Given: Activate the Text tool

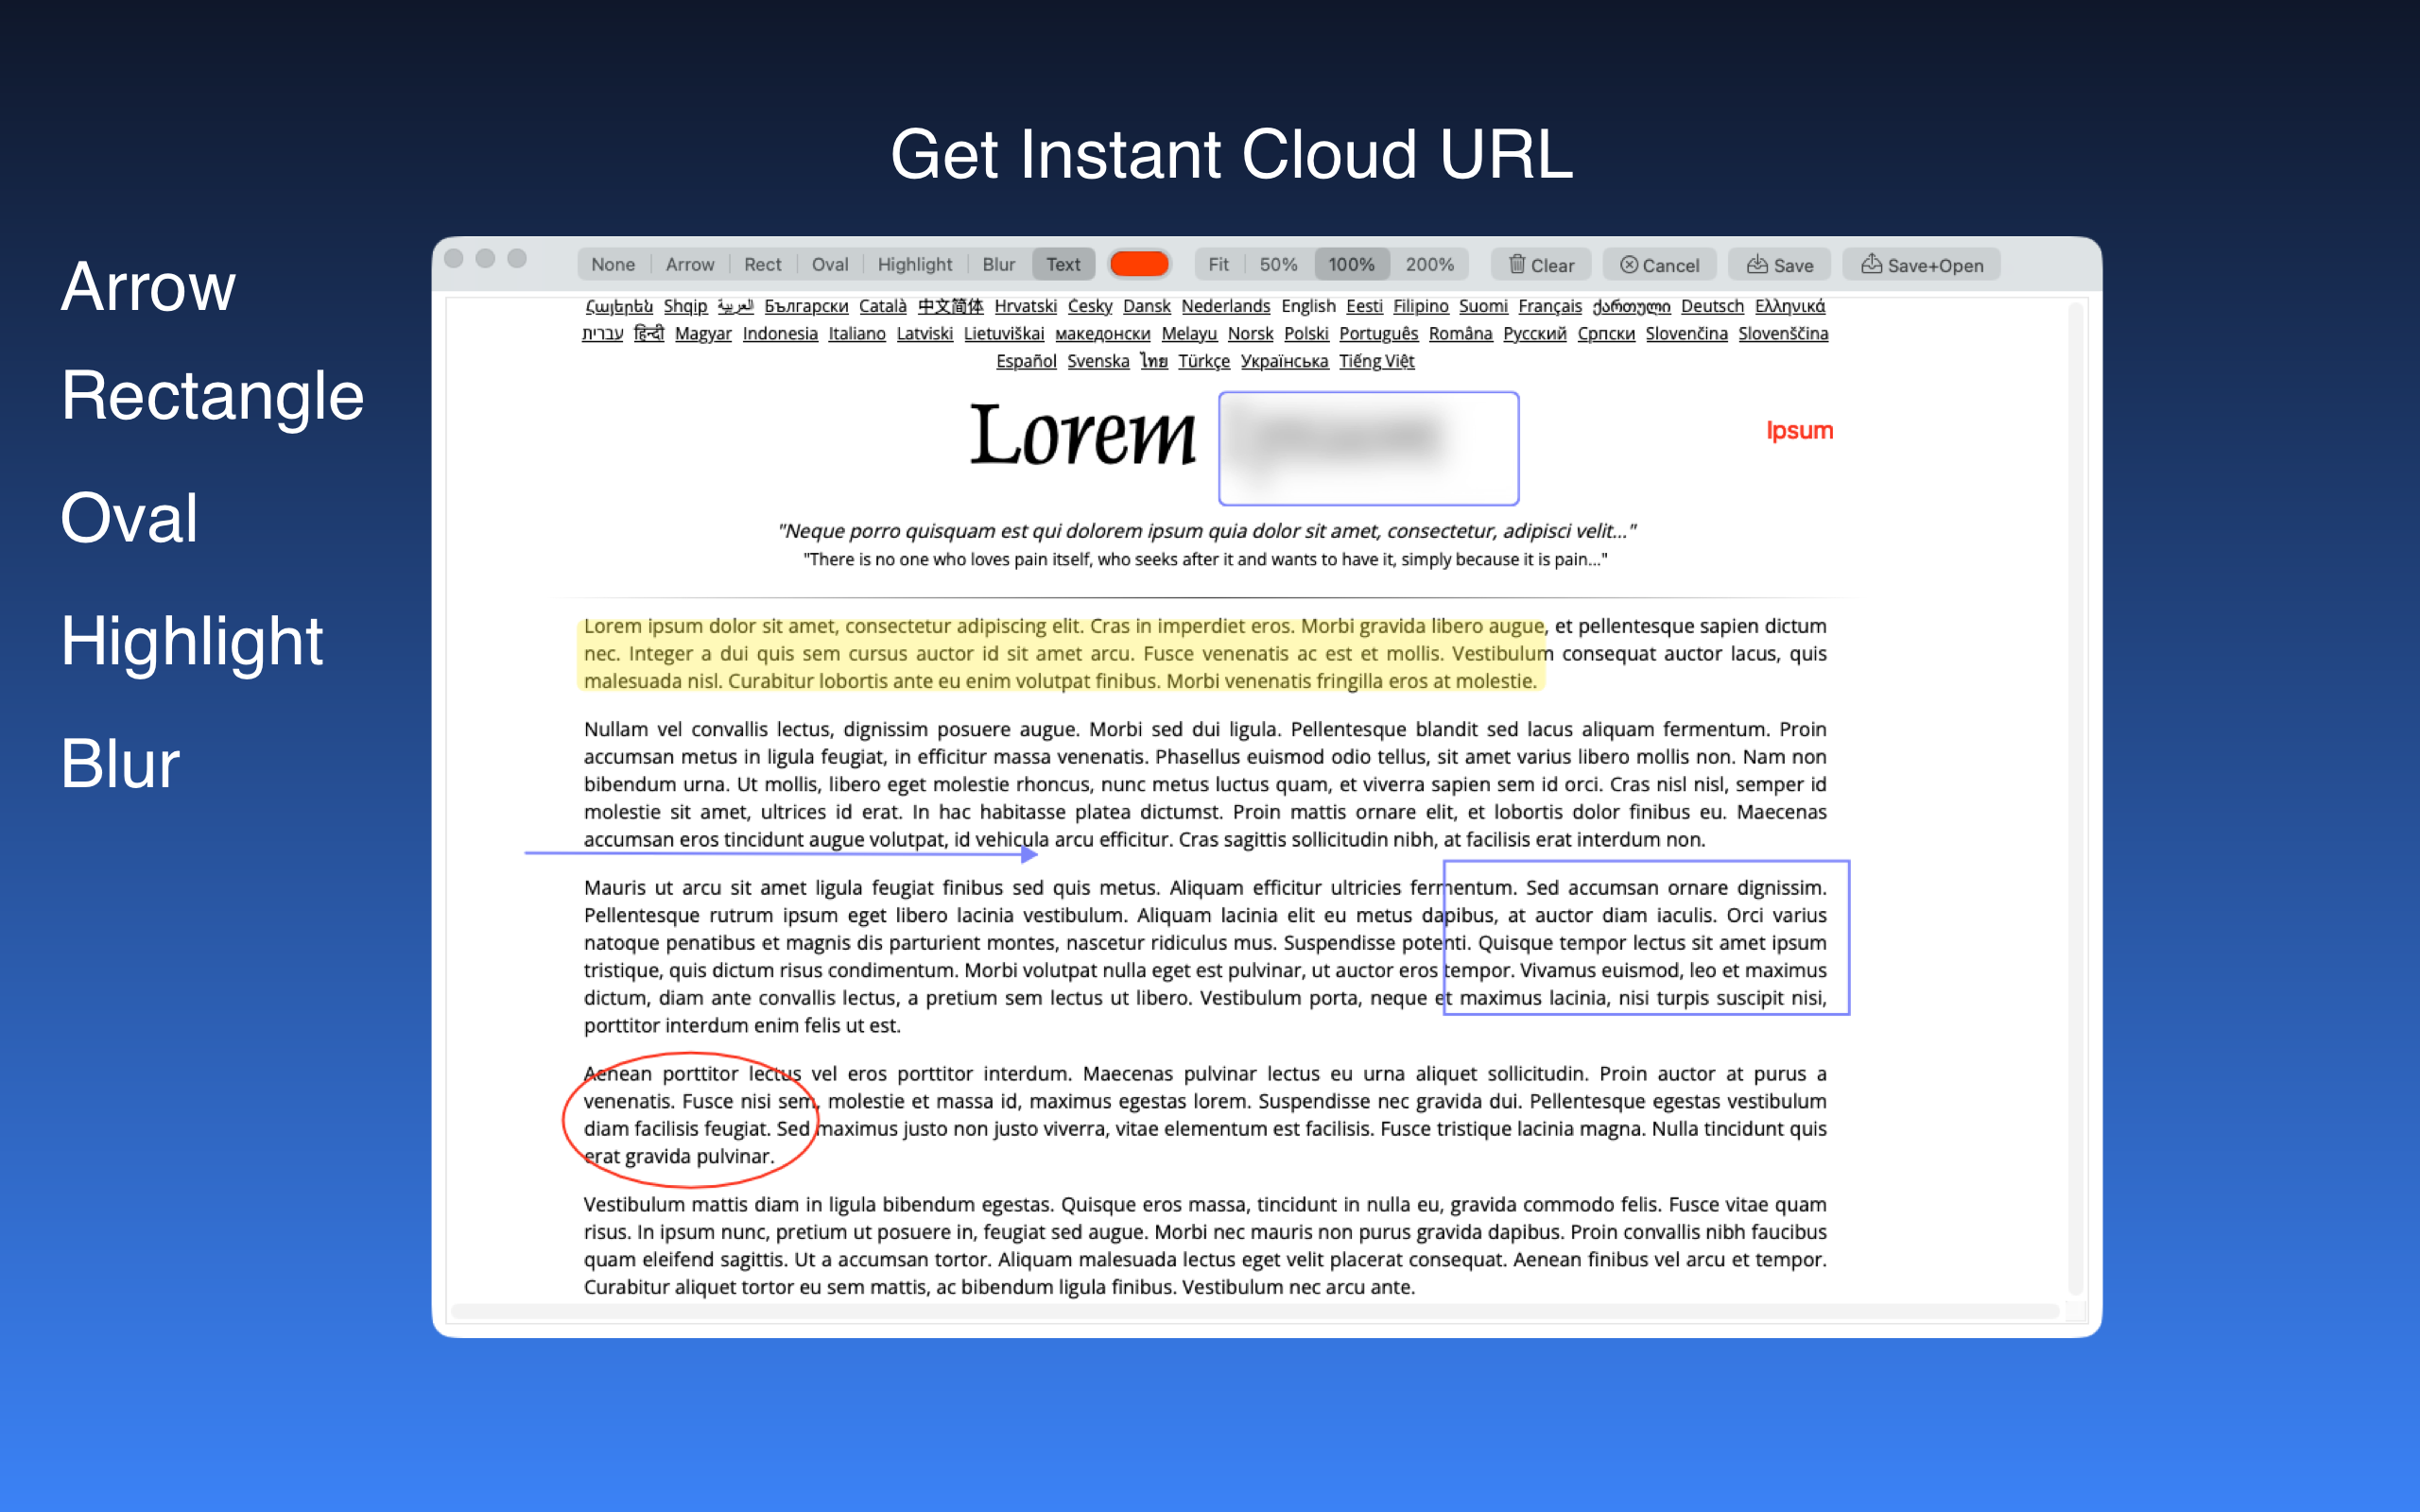Looking at the screenshot, I should [1063, 265].
